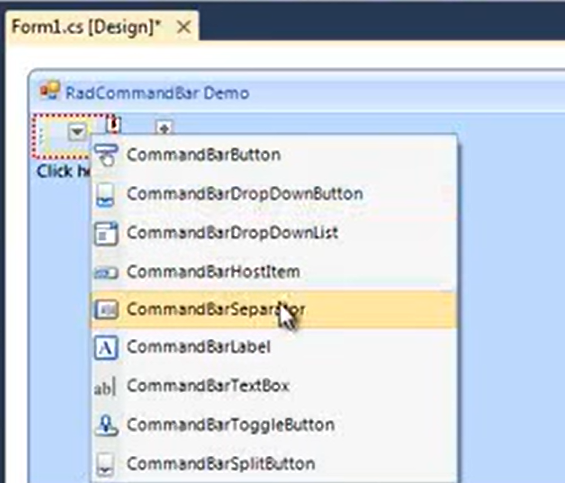The height and width of the screenshot is (483, 565).
Task: Click the command bar strip drag grip
Action: [41, 136]
